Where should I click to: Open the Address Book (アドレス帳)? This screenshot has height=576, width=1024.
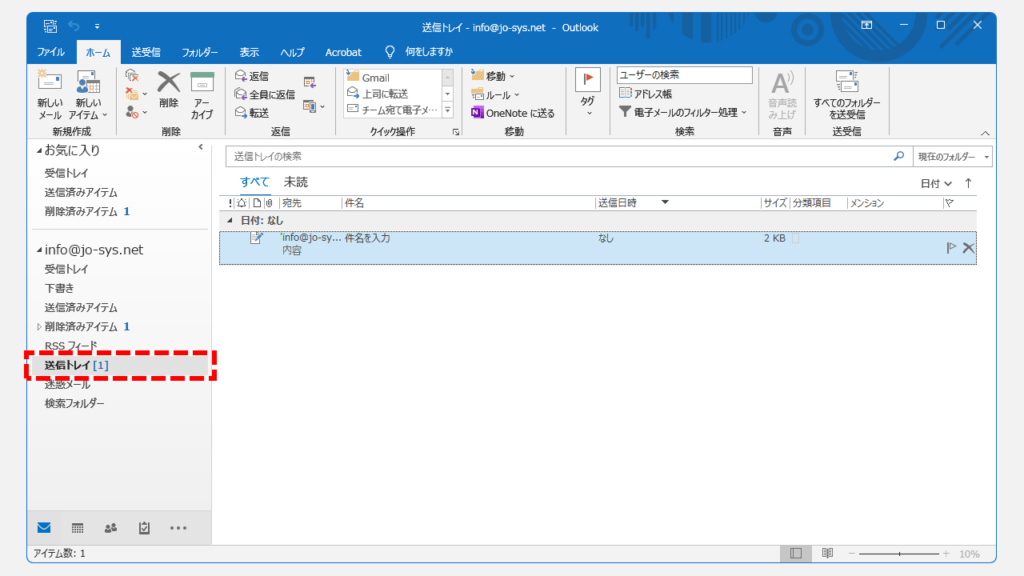coord(646,93)
